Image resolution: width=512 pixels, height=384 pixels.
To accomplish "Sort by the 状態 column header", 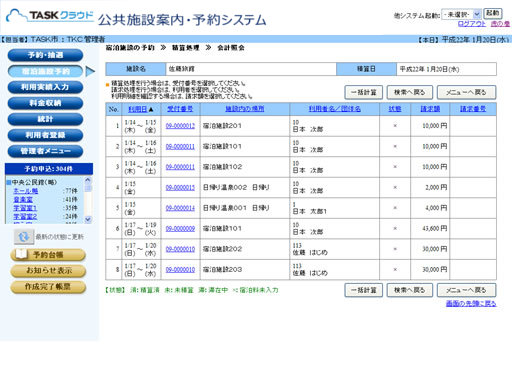I will (x=395, y=109).
